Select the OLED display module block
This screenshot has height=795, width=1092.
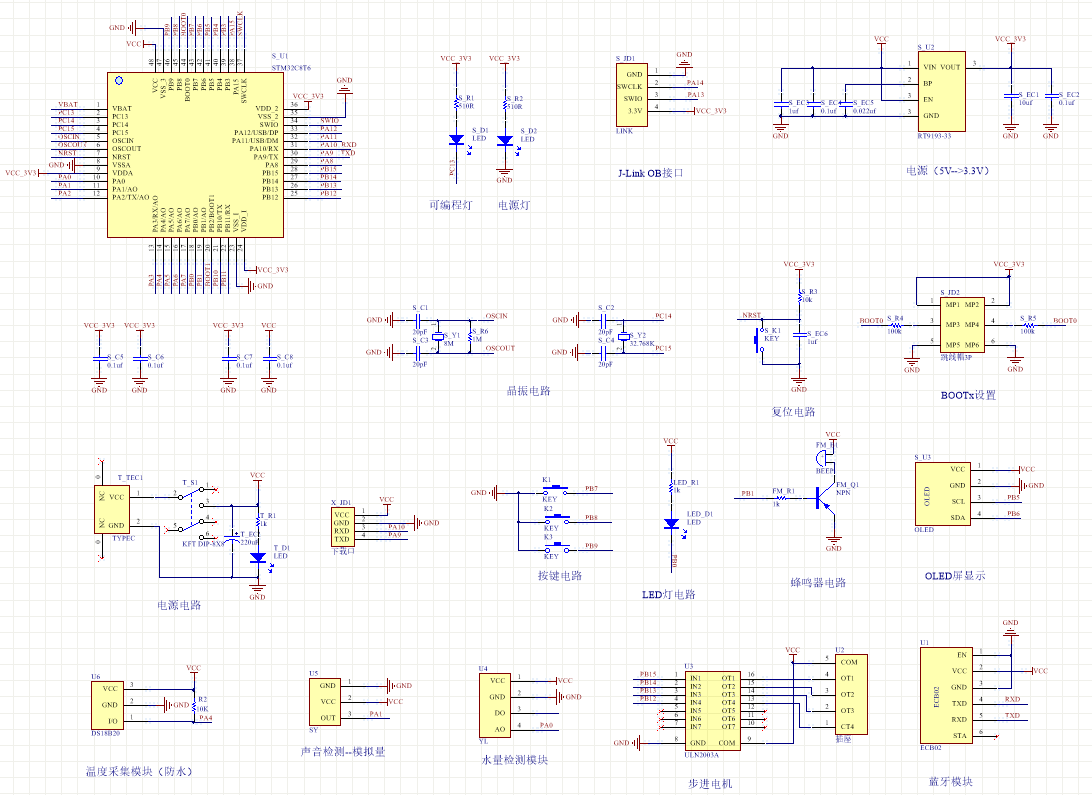pyautogui.click(x=942, y=494)
